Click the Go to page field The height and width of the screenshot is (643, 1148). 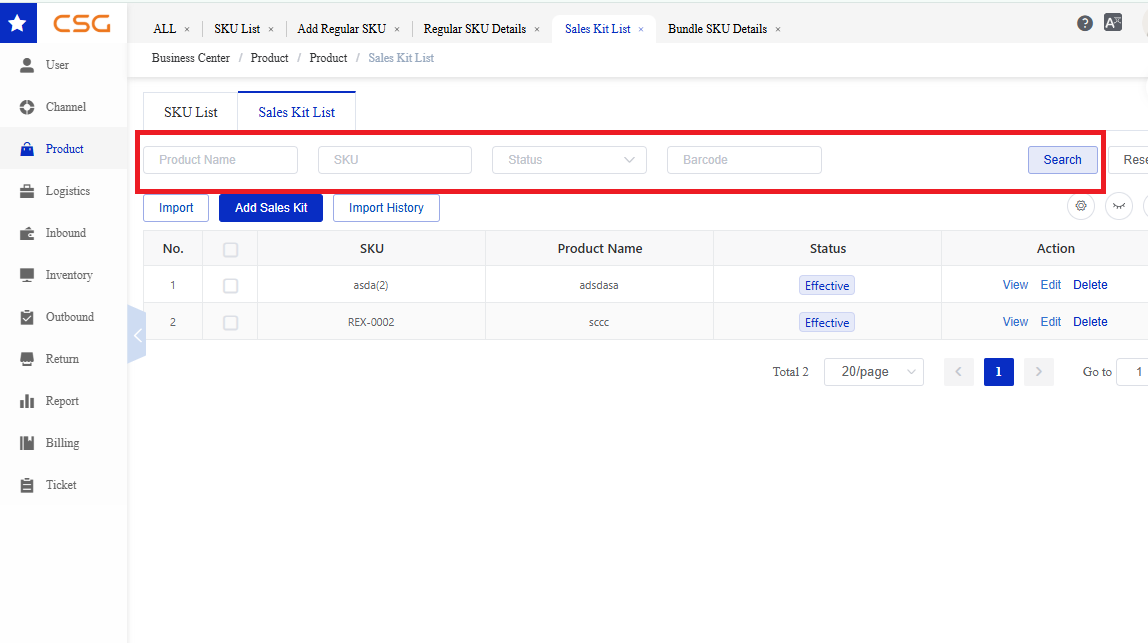(1133, 372)
